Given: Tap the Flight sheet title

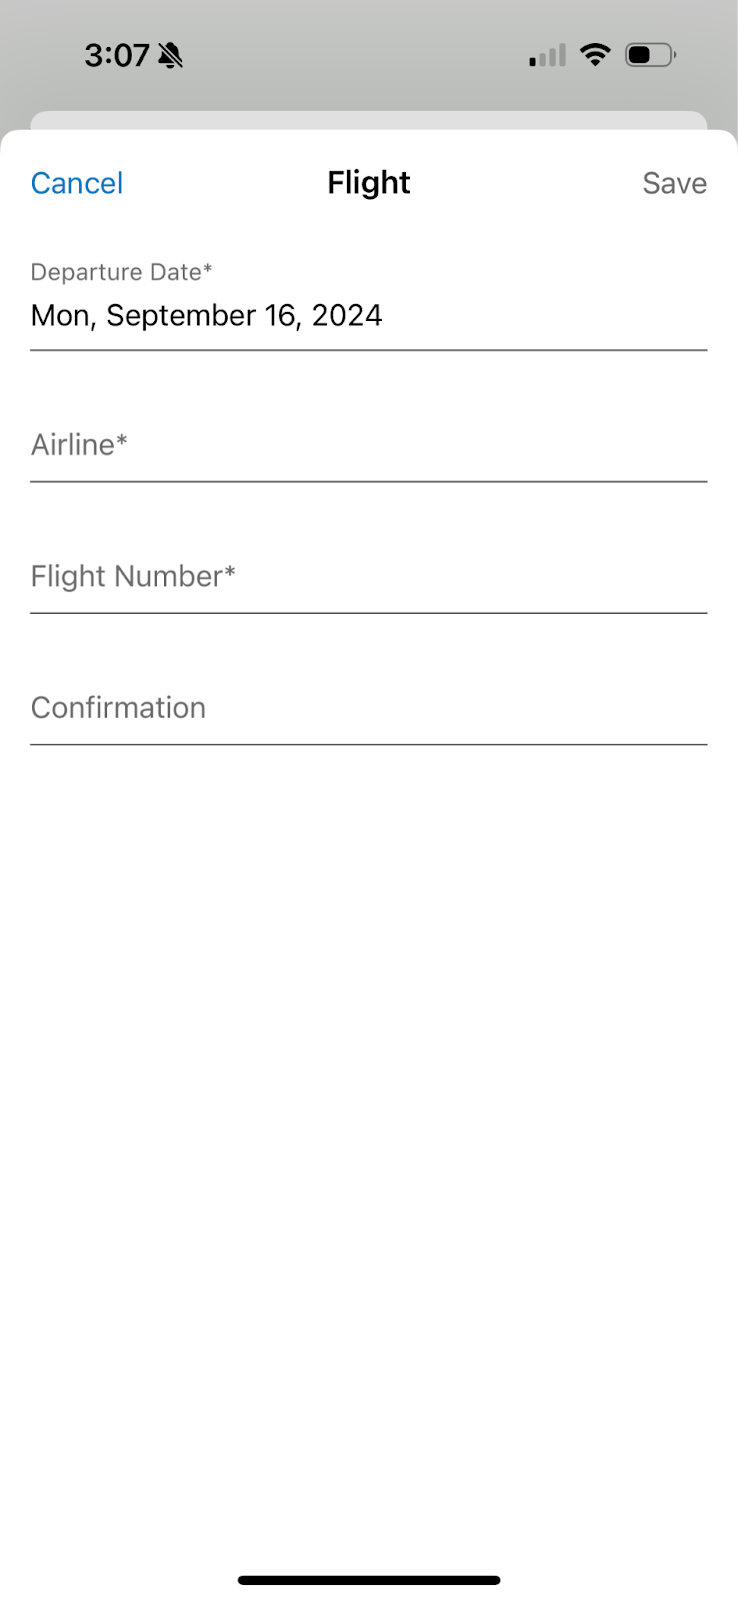Looking at the screenshot, I should coord(369,183).
